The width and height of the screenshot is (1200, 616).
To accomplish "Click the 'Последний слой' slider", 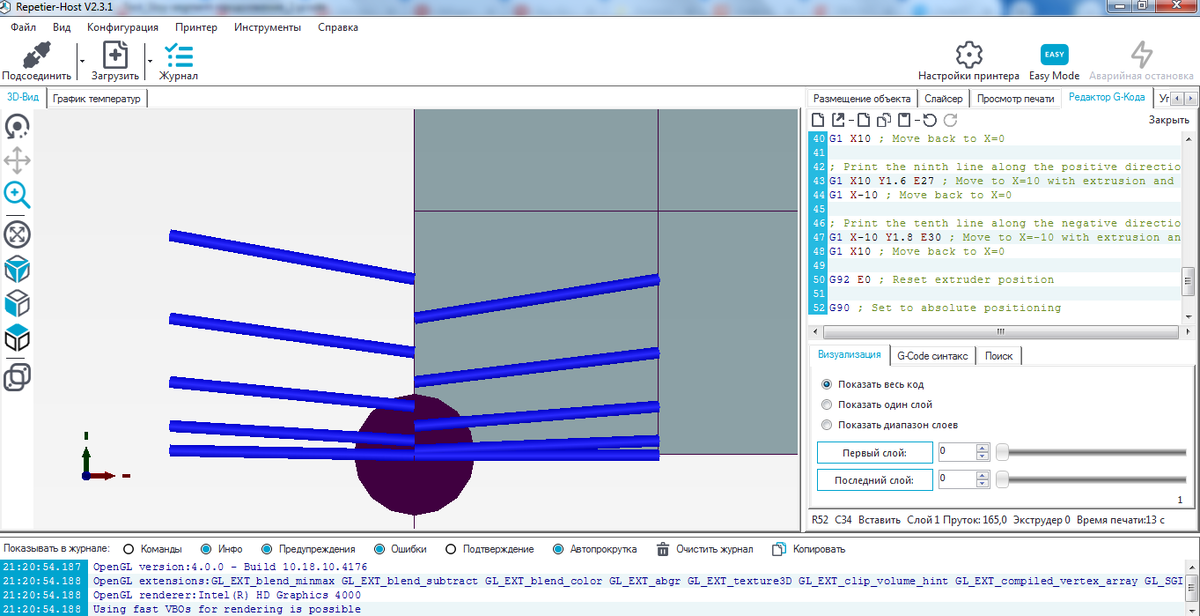I will pyautogui.click(x=1093, y=480).
